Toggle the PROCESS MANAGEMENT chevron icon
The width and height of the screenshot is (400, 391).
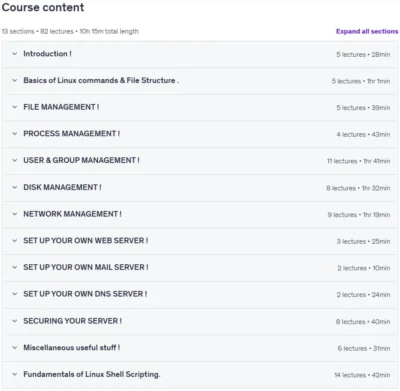click(x=14, y=134)
